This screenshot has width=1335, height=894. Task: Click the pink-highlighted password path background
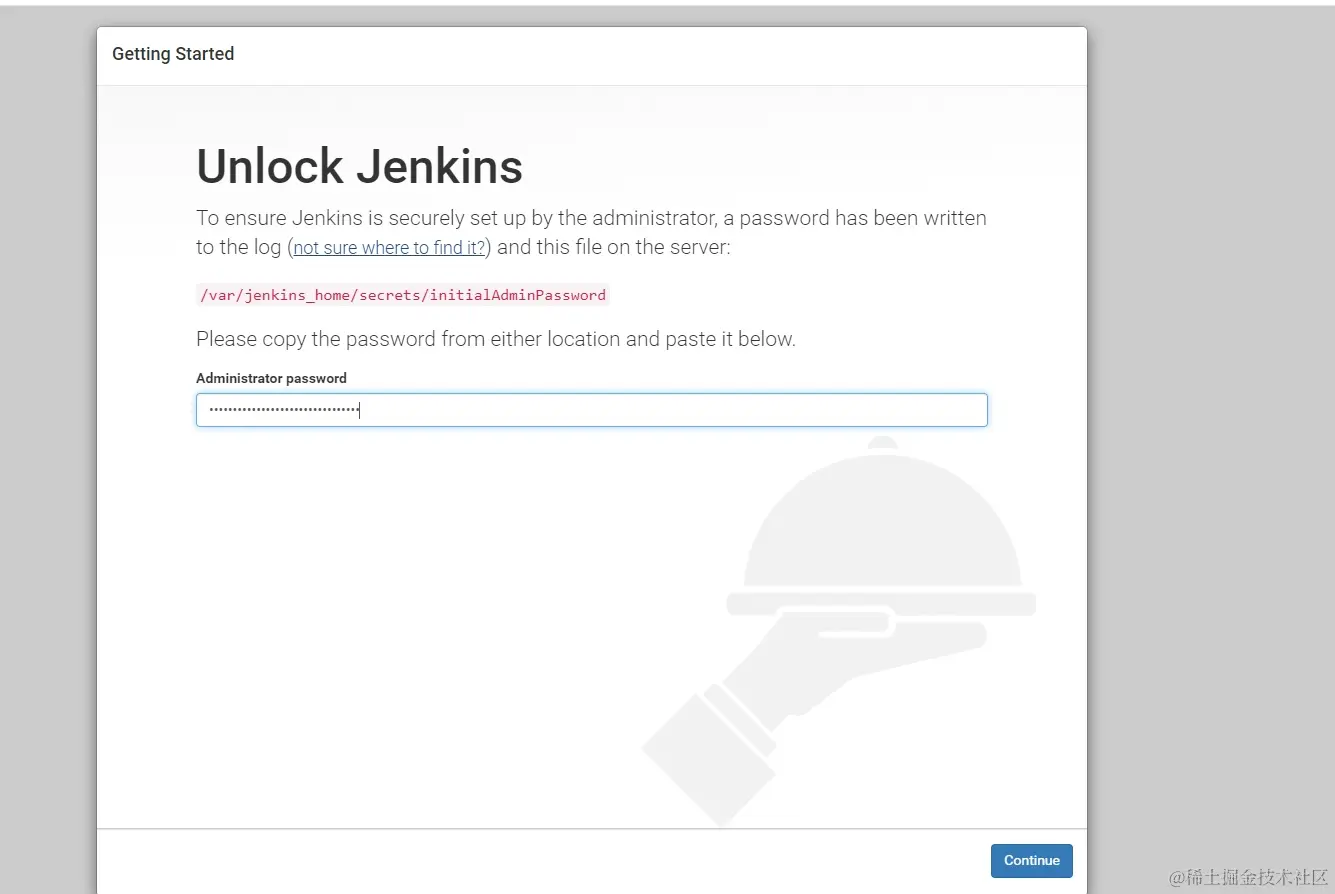pos(402,294)
